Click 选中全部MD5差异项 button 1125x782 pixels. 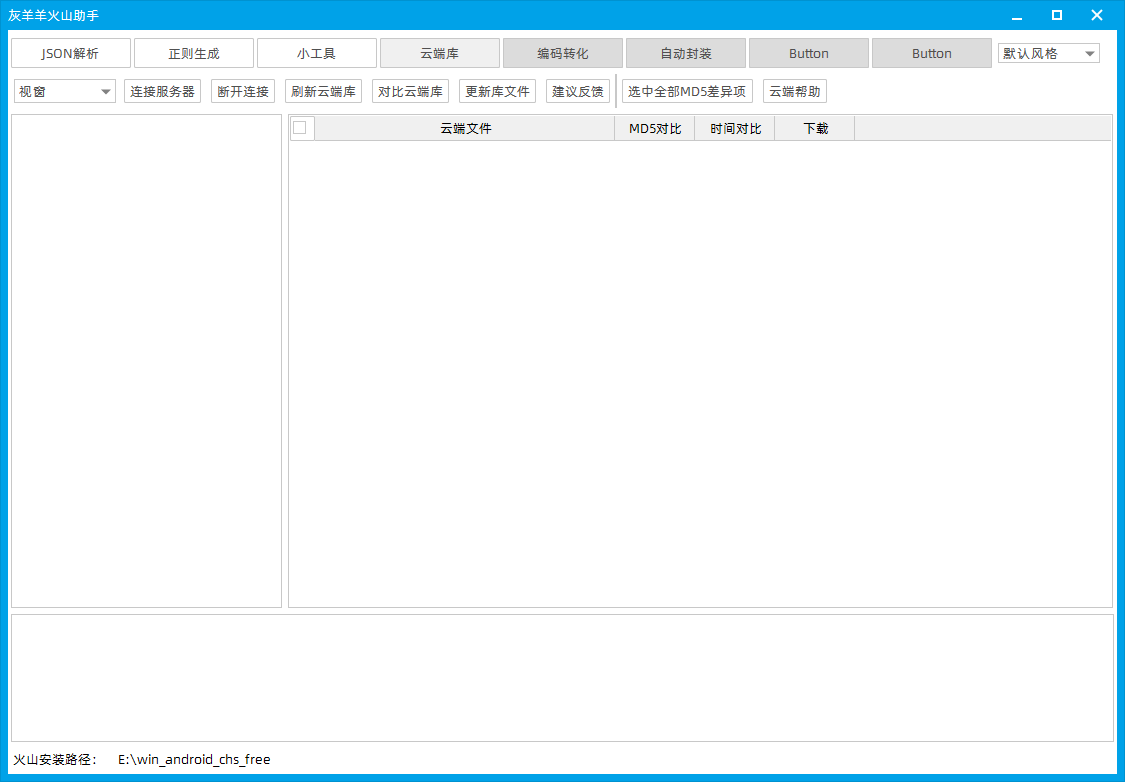tap(687, 91)
